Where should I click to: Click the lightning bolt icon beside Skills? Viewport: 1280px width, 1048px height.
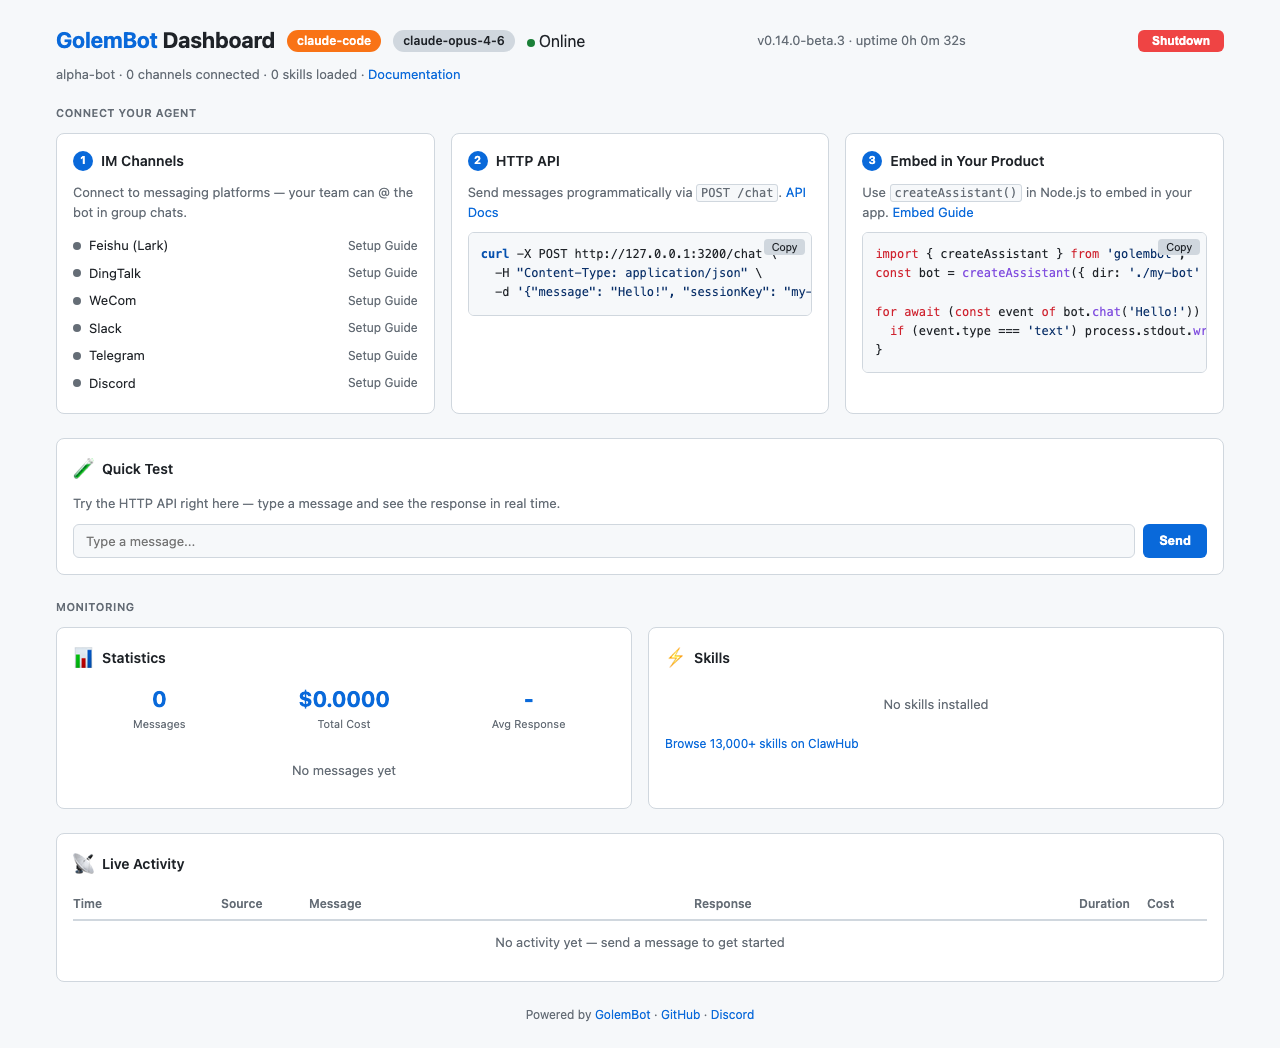[675, 658]
